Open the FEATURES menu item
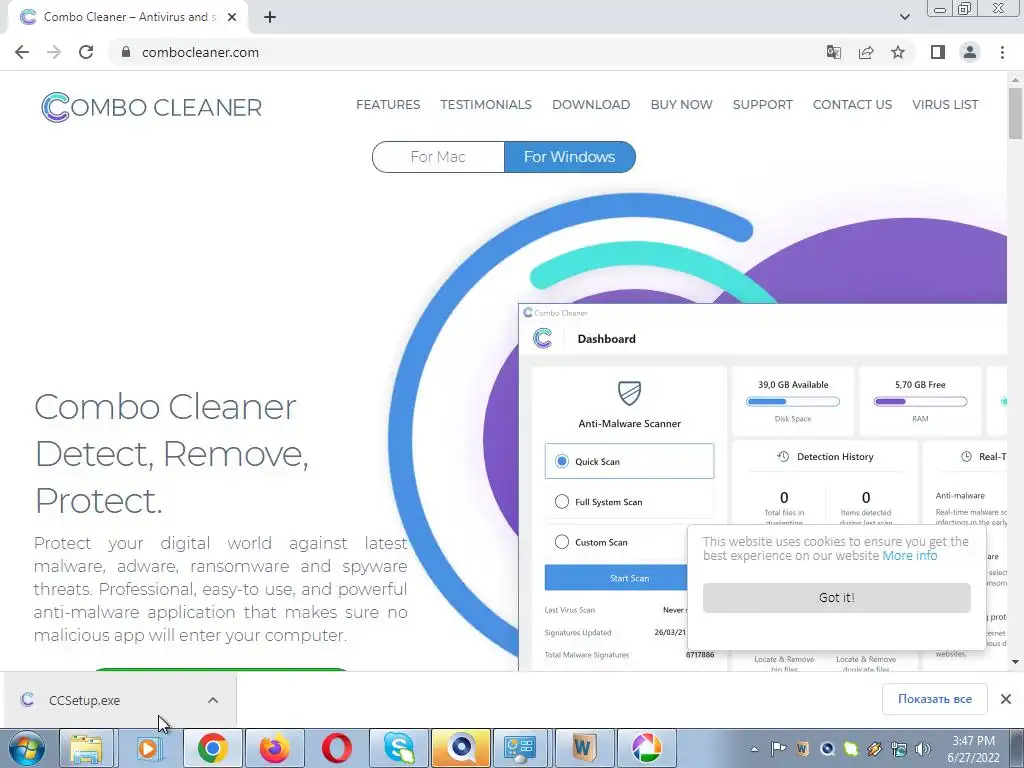The height and width of the screenshot is (768, 1024). point(388,104)
